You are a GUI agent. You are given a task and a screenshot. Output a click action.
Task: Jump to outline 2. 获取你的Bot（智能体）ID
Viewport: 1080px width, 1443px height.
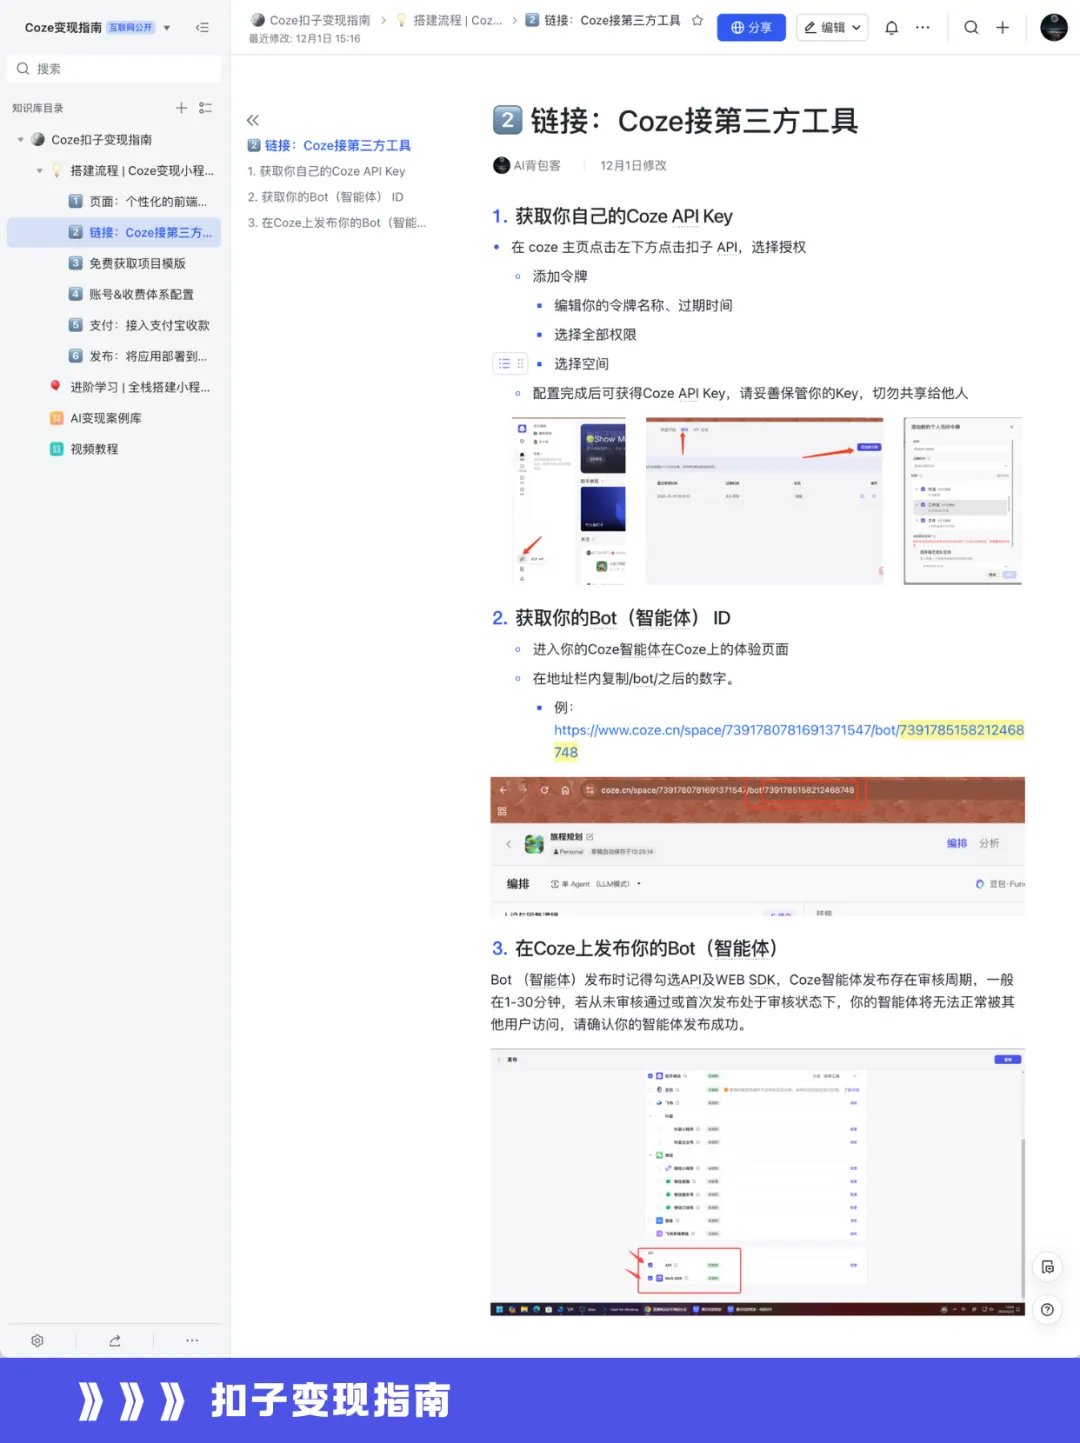click(326, 198)
